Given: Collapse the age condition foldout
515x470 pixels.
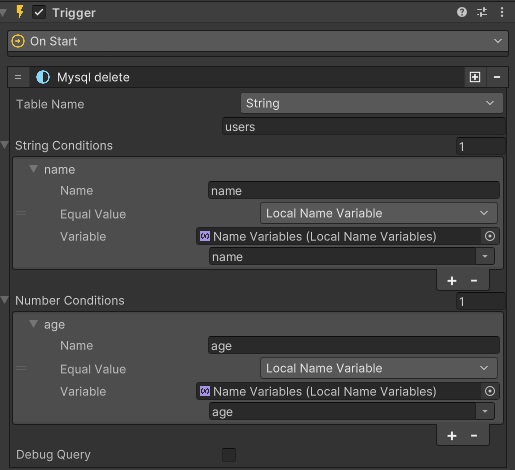Looking at the screenshot, I should coord(33,324).
